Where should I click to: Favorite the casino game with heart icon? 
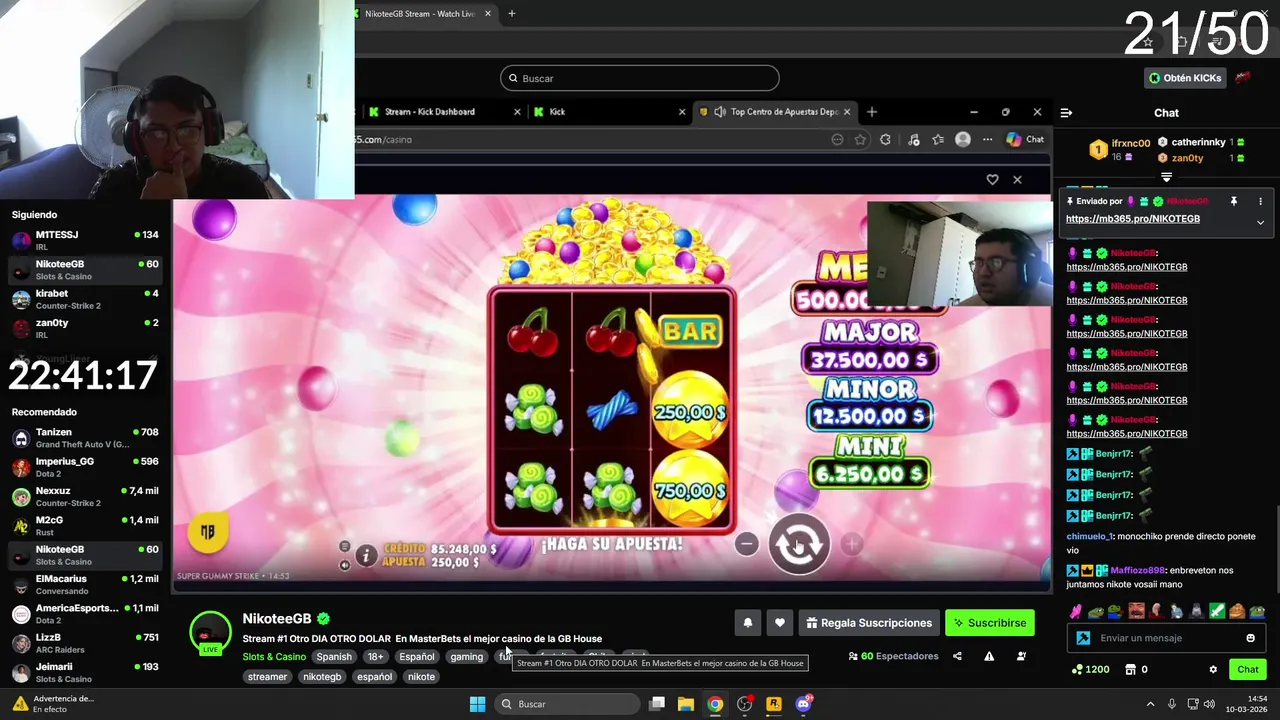992,179
